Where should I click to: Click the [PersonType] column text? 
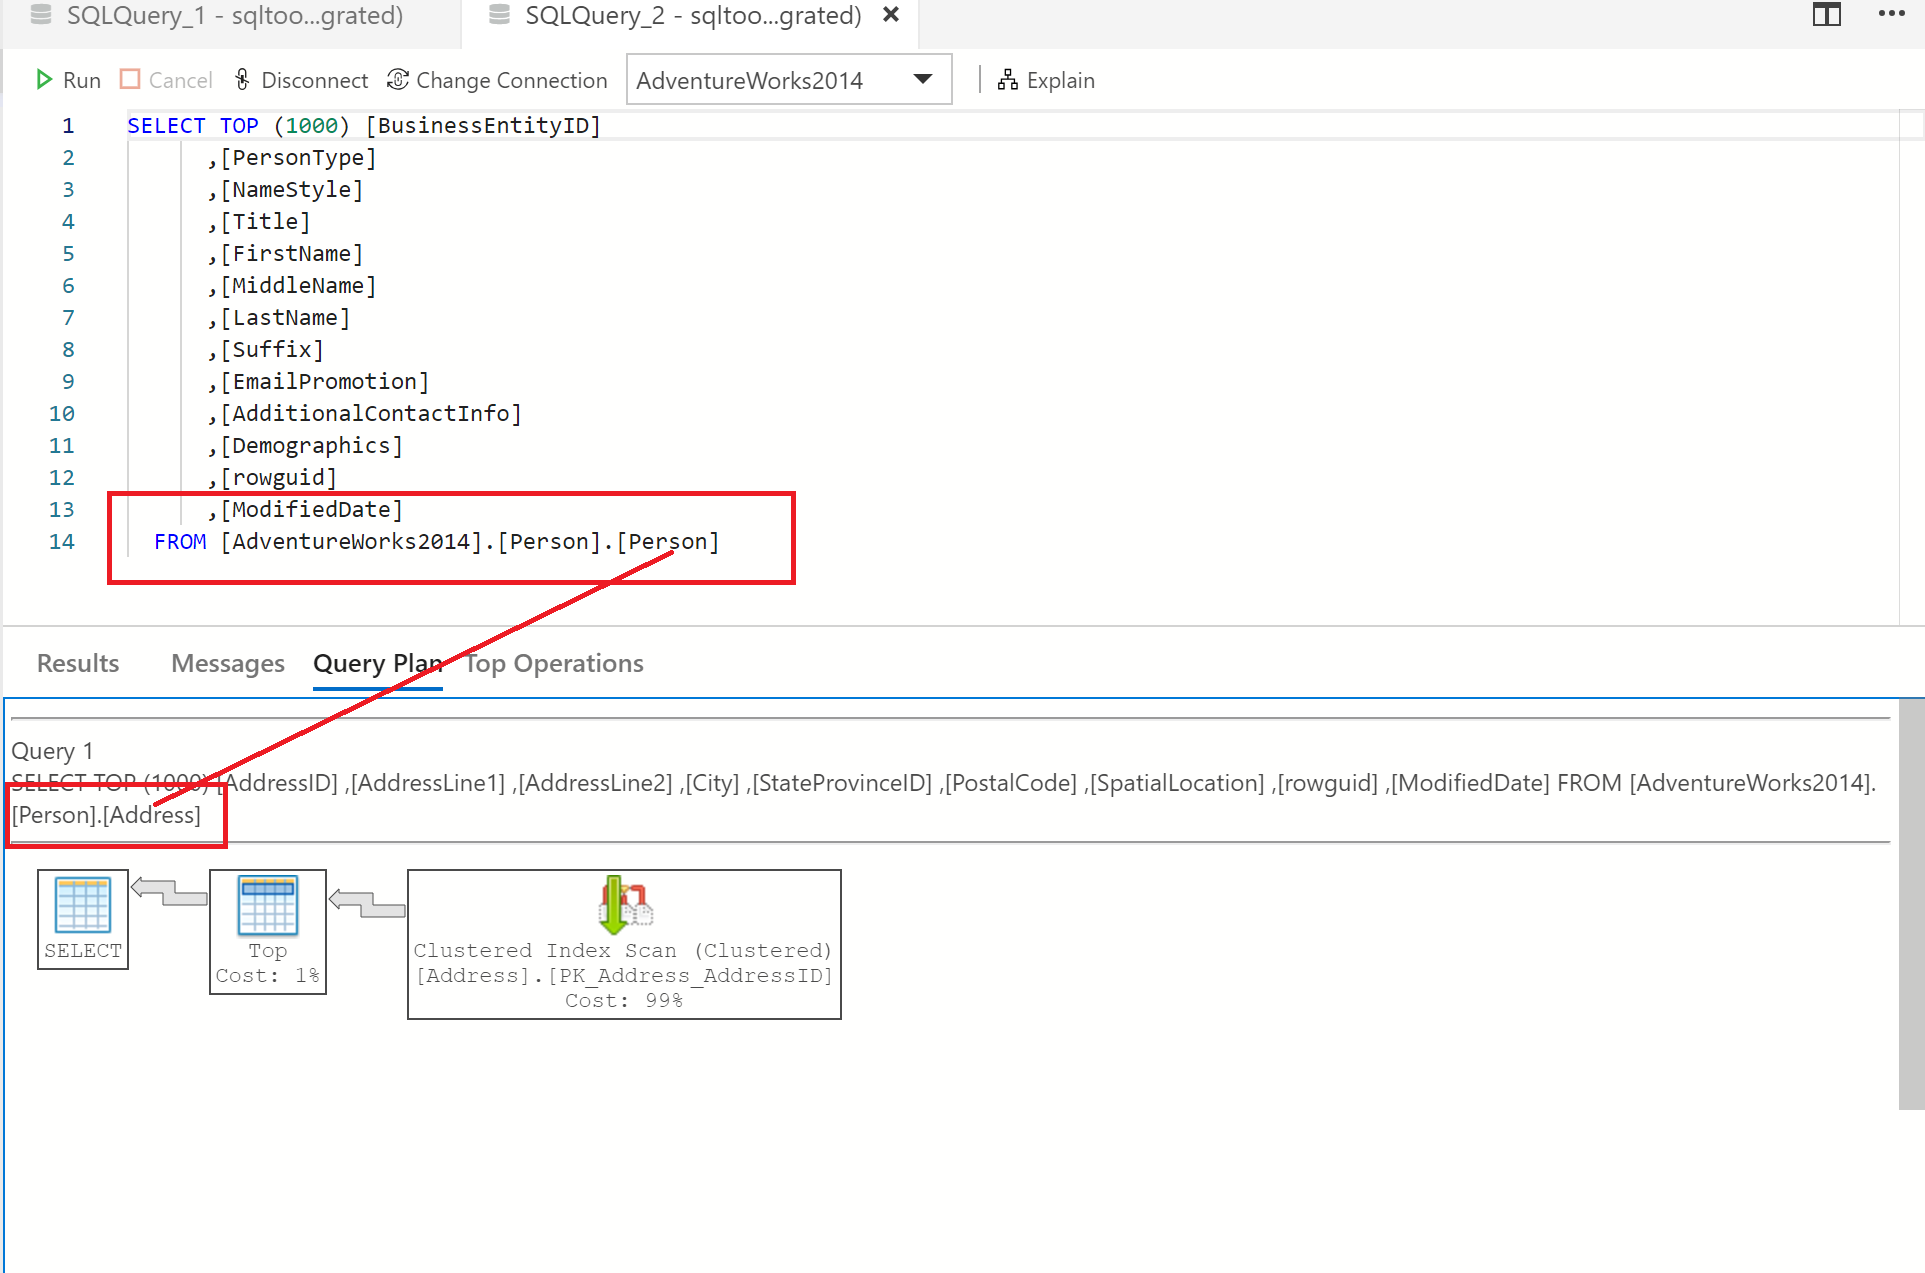pyautogui.click(x=298, y=157)
